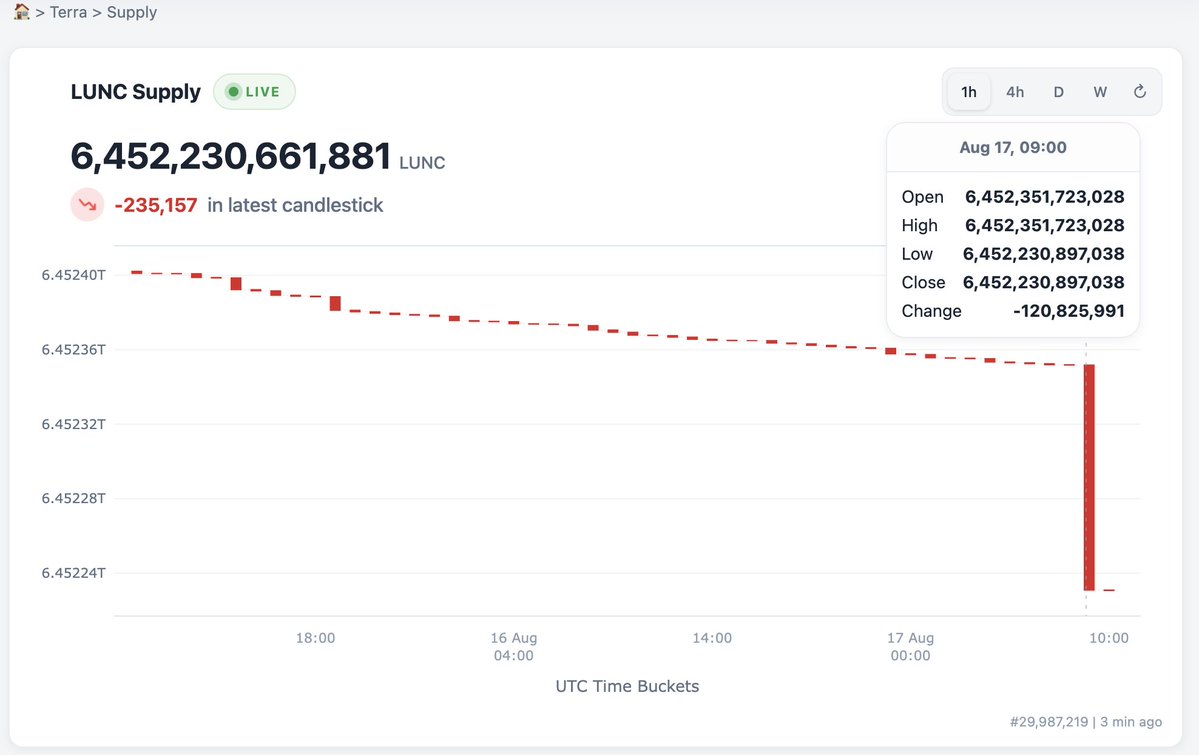
Task: Click the 6.45232T axis label
Action: (x=73, y=424)
